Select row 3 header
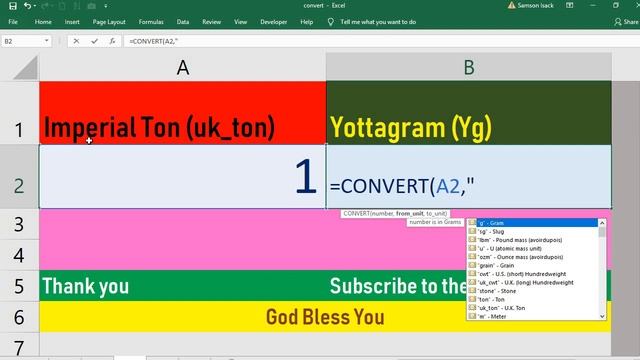The width and height of the screenshot is (640, 360). coord(19,224)
